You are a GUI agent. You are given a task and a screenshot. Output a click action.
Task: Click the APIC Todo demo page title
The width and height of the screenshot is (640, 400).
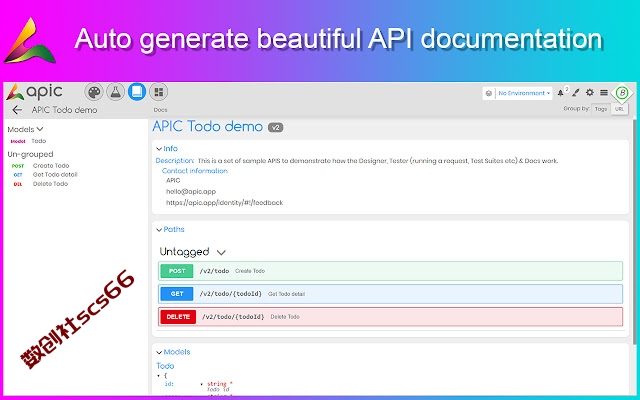207,127
